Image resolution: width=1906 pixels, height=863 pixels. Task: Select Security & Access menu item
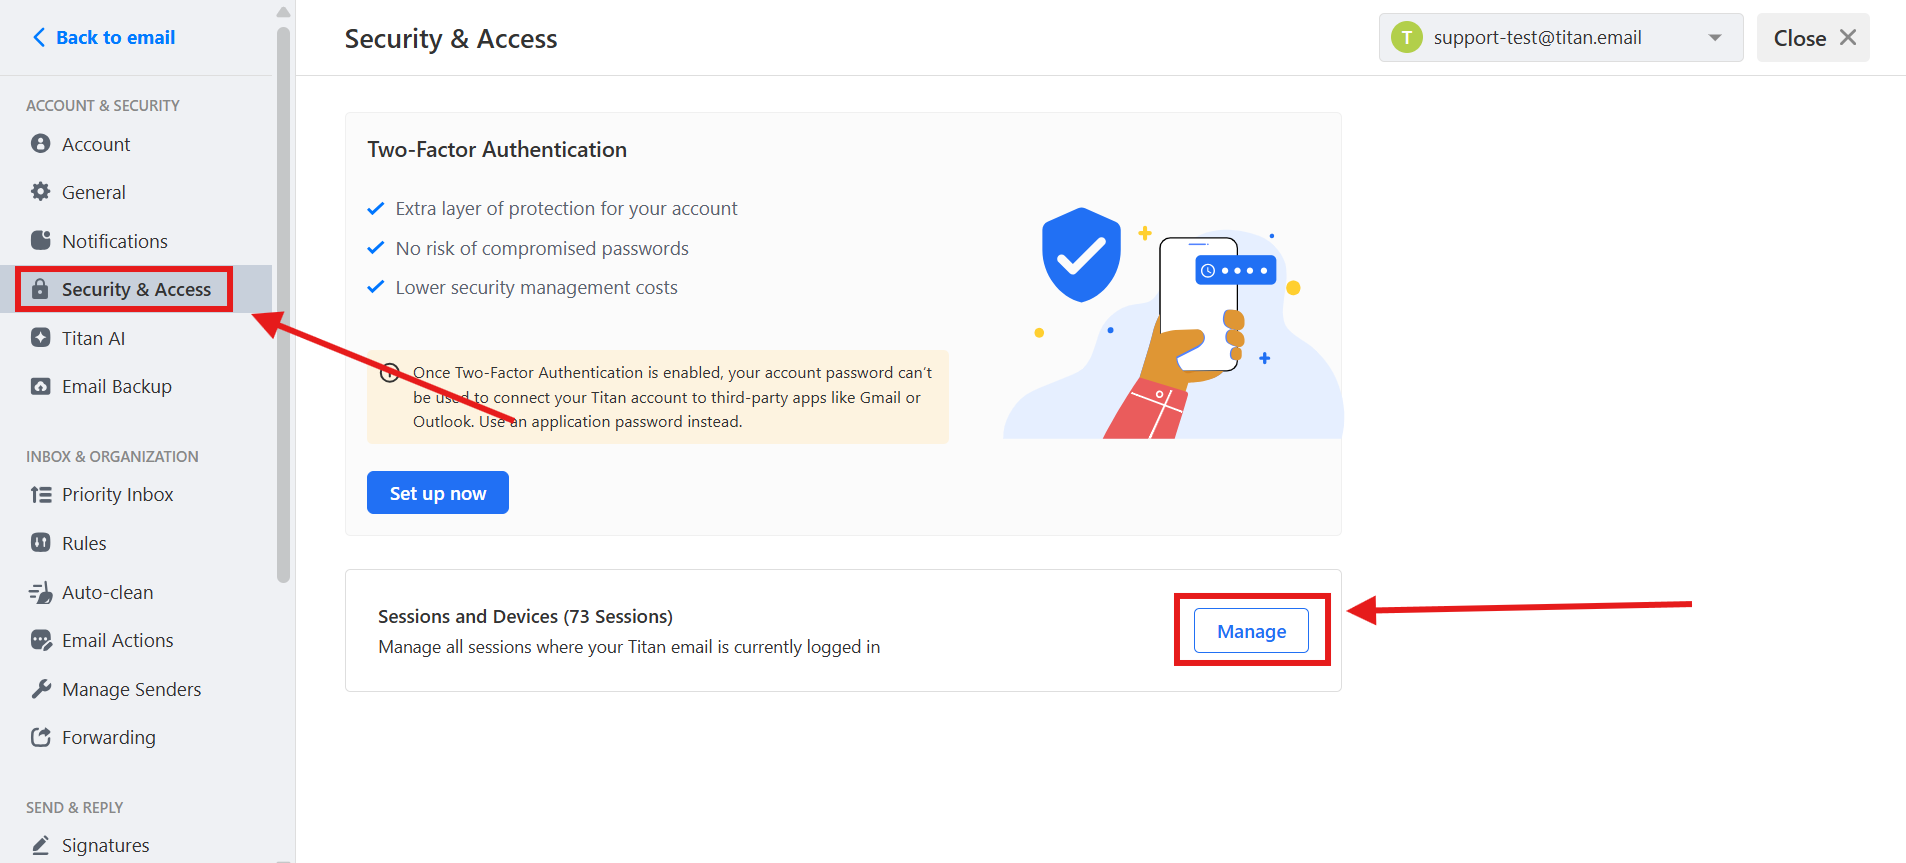click(136, 289)
